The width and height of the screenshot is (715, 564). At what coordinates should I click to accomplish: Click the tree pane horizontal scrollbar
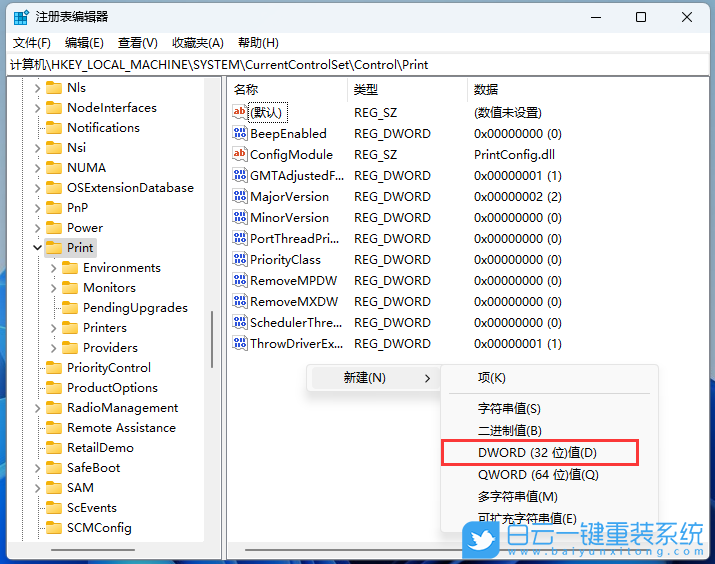pyautogui.click(x=93, y=550)
